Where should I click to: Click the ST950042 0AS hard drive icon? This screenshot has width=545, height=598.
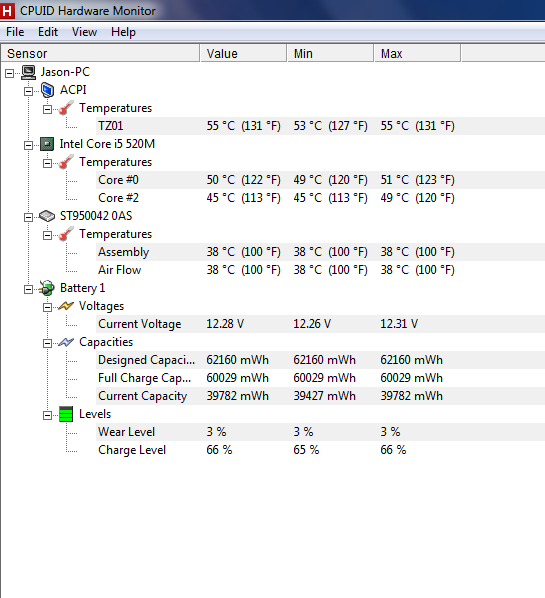(47, 216)
